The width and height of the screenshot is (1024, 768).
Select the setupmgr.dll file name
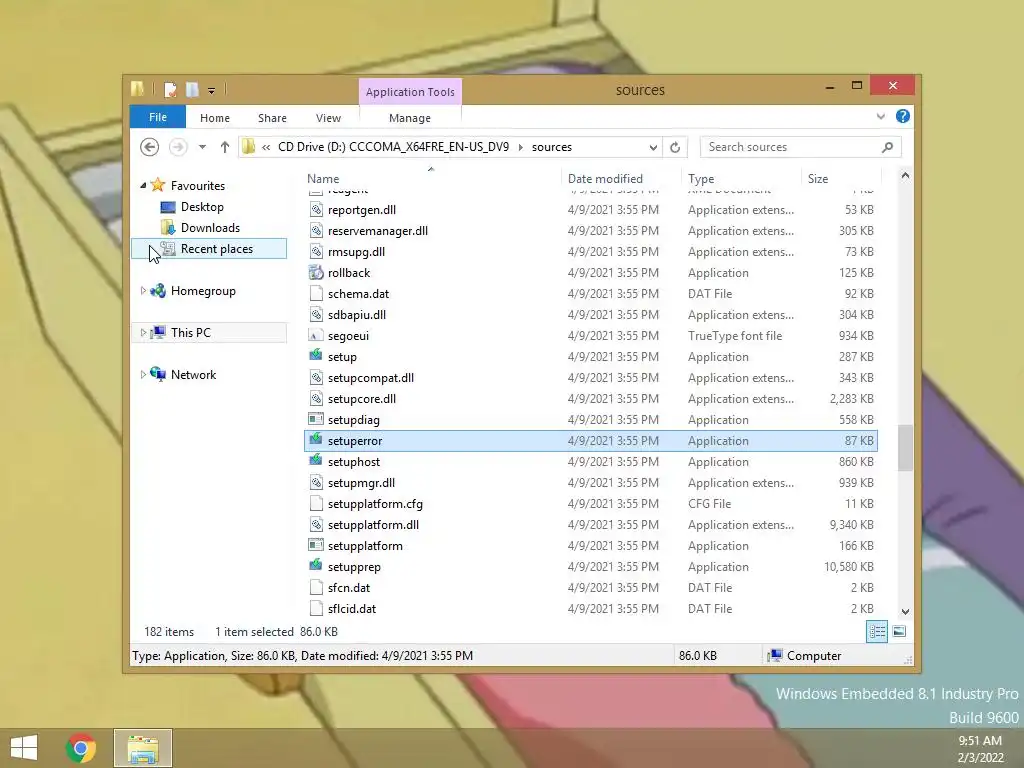click(361, 483)
